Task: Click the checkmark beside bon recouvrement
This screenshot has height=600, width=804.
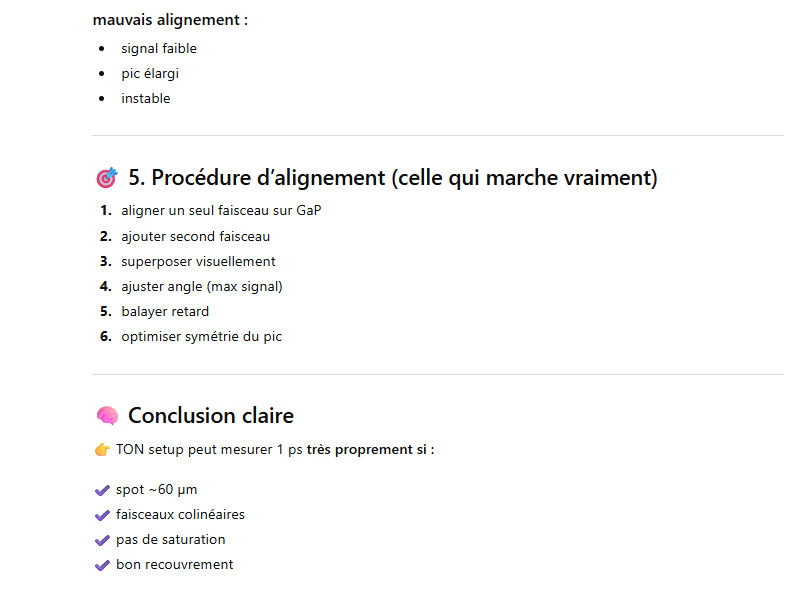Action: pyautogui.click(x=101, y=565)
